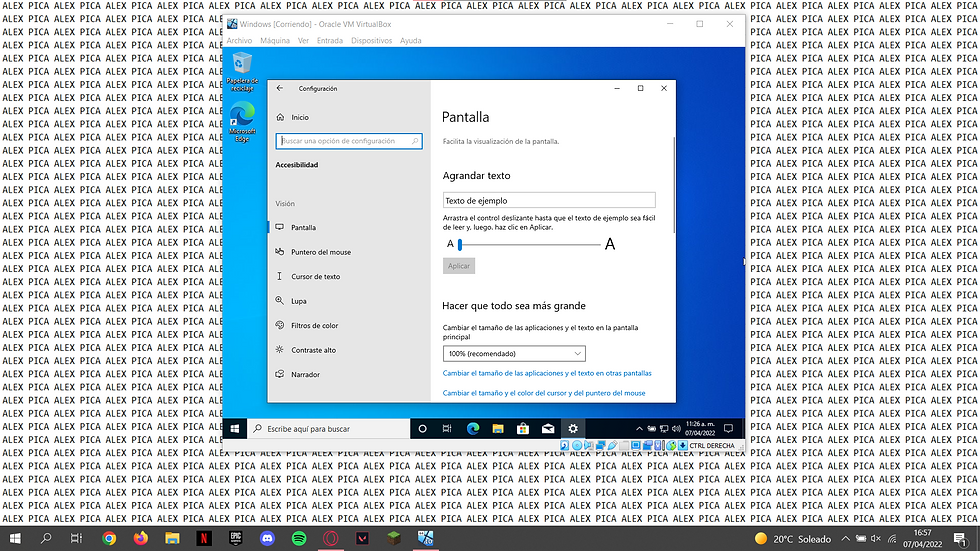This screenshot has height=551, width=980.
Task: Open VirtualBox Dispositivos menu
Action: (x=371, y=41)
